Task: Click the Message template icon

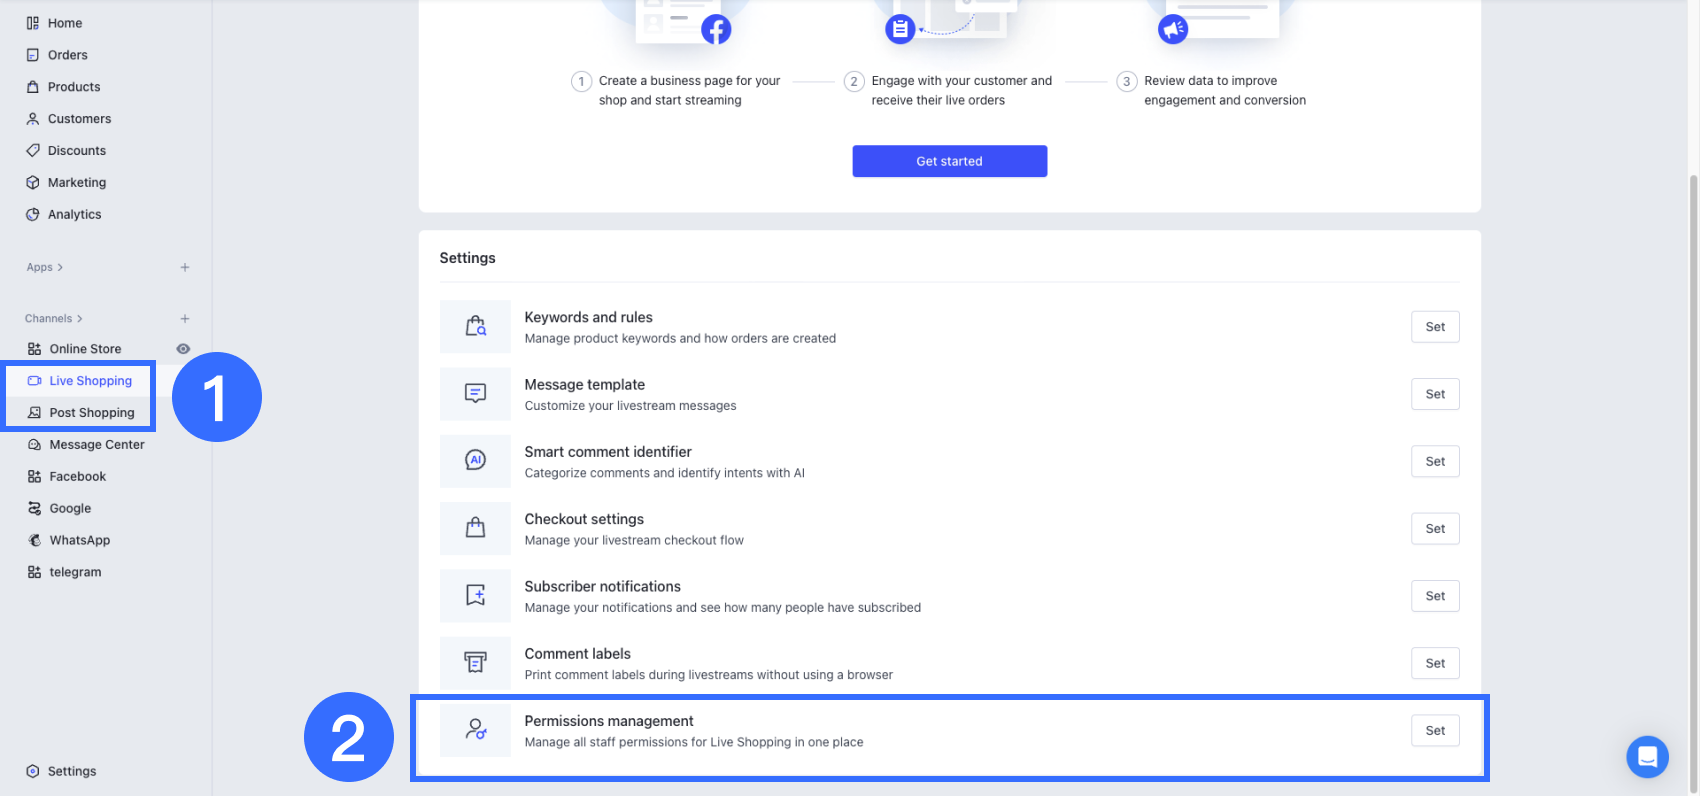Action: tap(475, 394)
